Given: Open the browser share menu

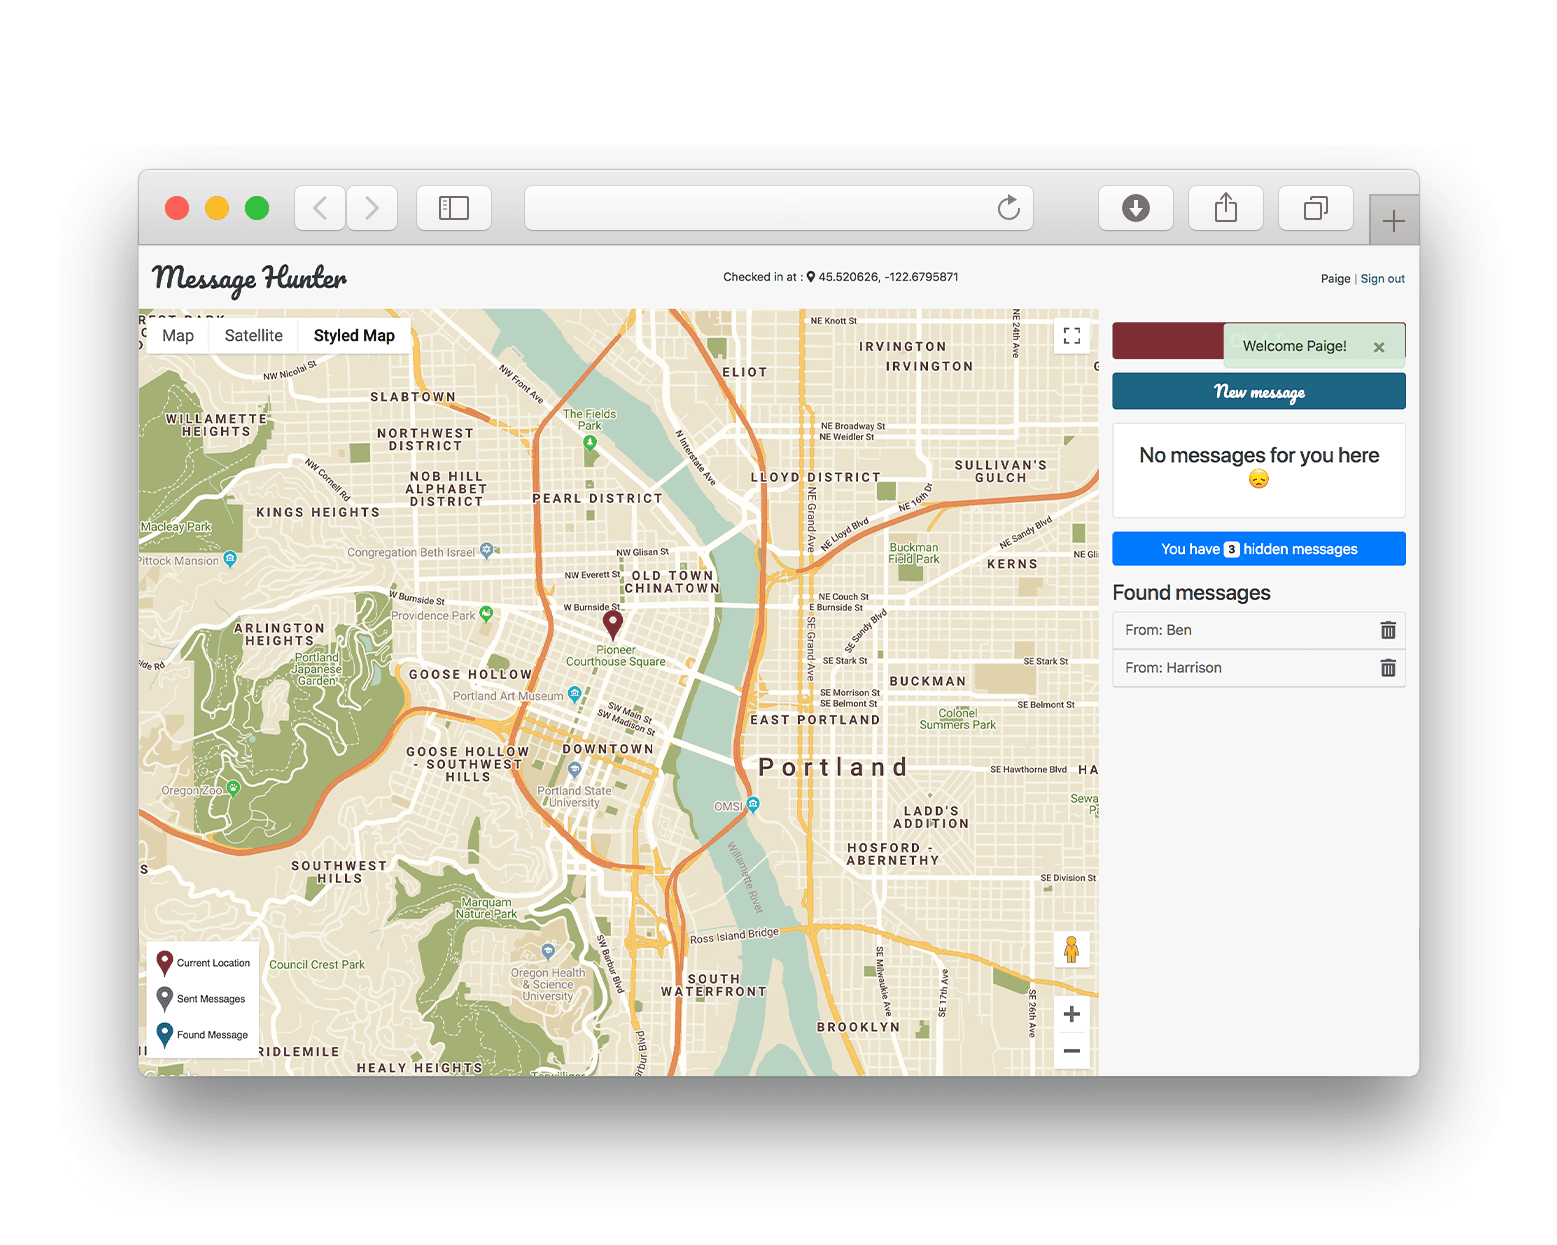Looking at the screenshot, I should 1226,208.
